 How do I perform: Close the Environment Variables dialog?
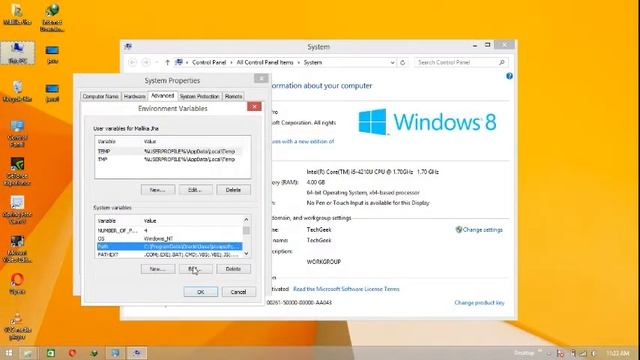[254, 107]
